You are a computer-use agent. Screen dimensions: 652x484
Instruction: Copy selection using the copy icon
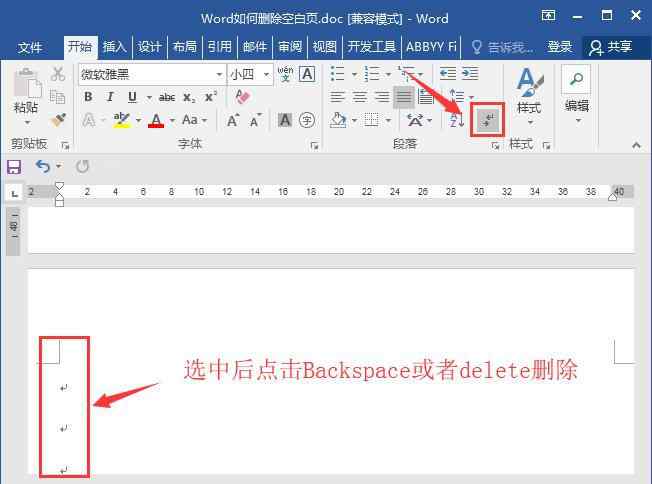tap(57, 97)
